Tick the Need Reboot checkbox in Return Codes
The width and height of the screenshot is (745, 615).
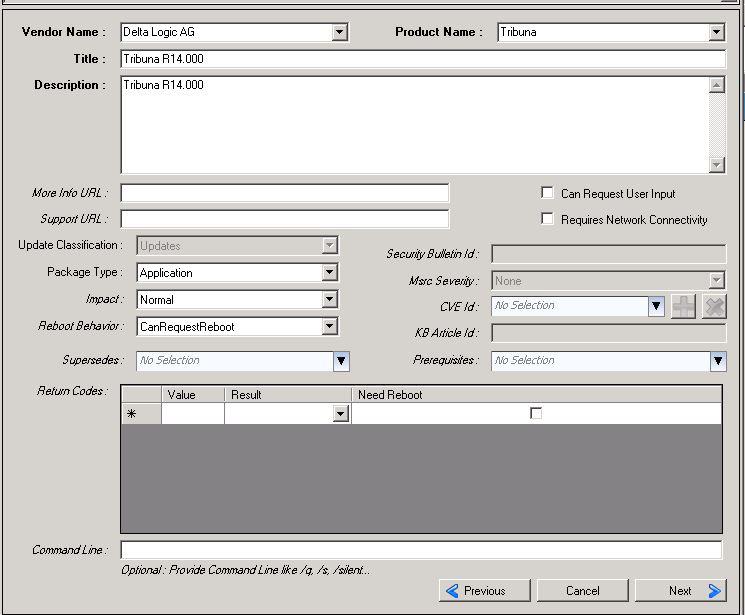click(x=535, y=413)
